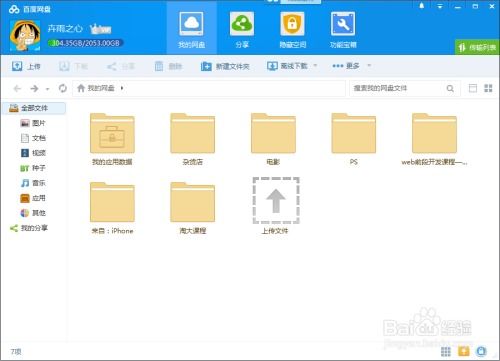Click the user avatar picture
The width and height of the screenshot is (500, 361).
pos(25,35)
